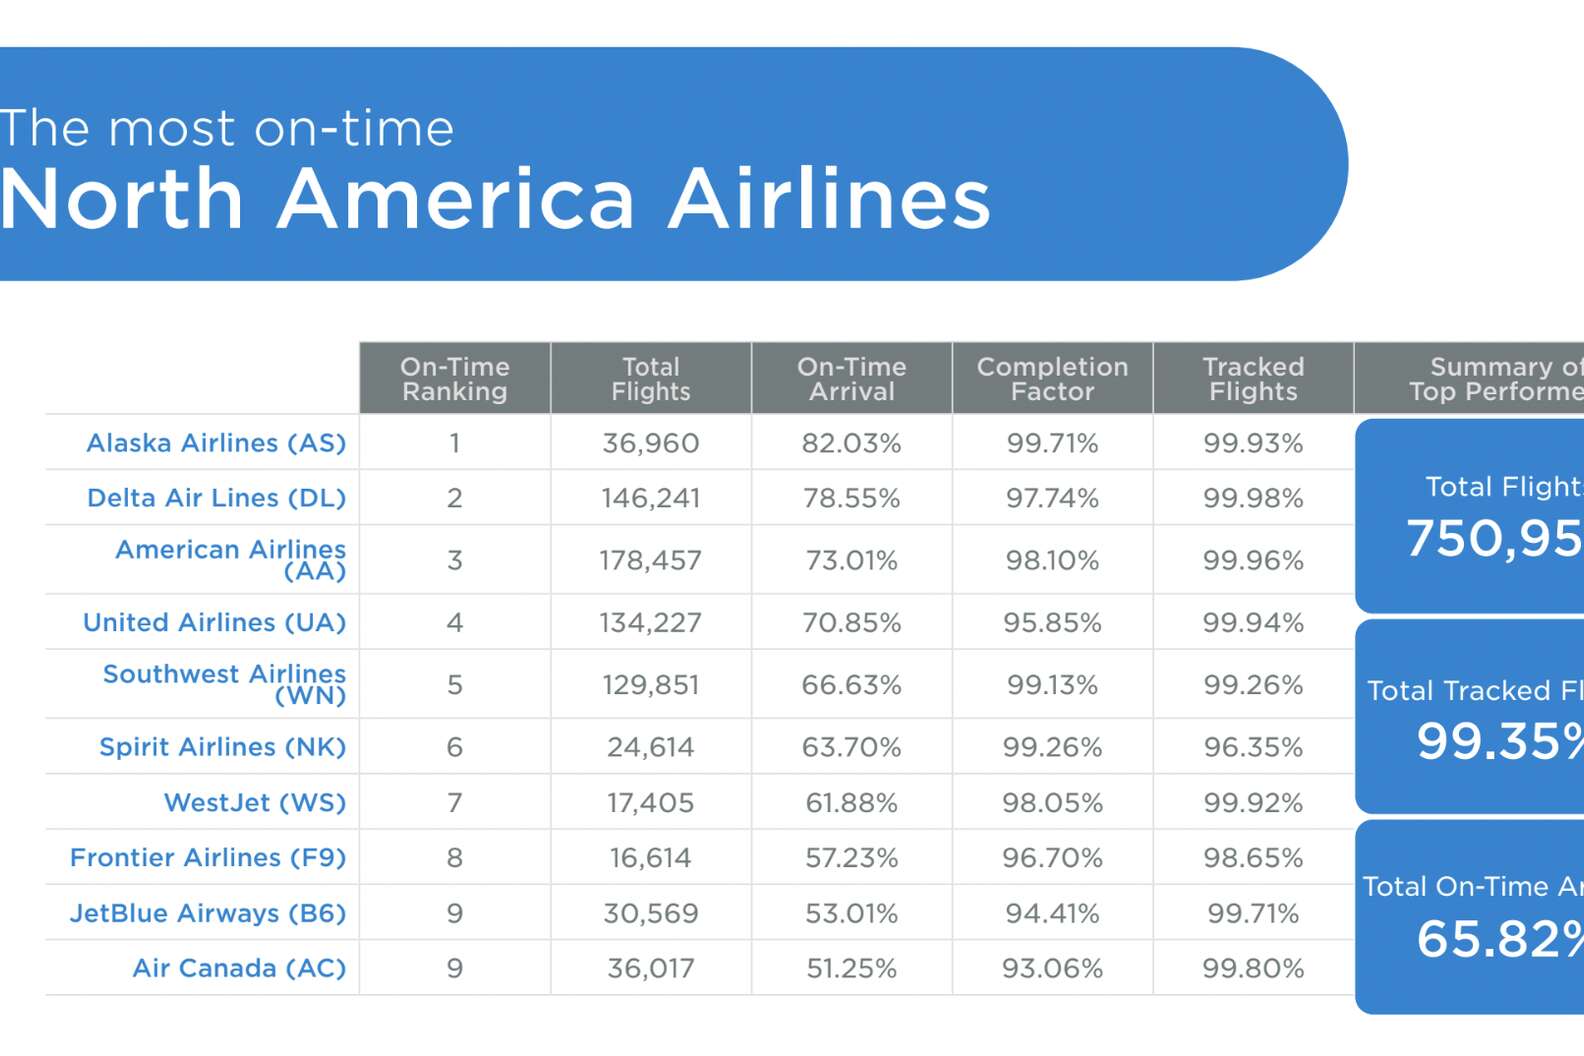
Task: Select the Total Flights column header
Action: coord(651,379)
